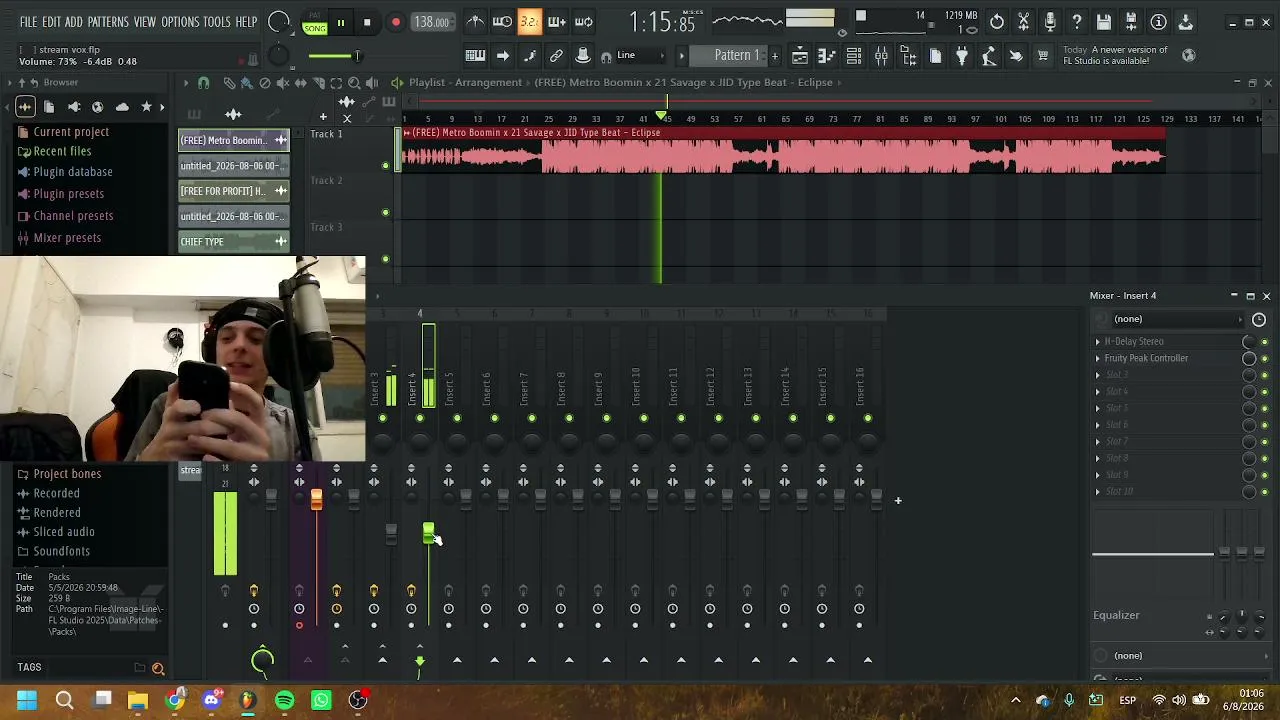Viewport: 1280px width, 720px height.
Task: Open the OPTIONS menu
Action: pyautogui.click(x=180, y=22)
